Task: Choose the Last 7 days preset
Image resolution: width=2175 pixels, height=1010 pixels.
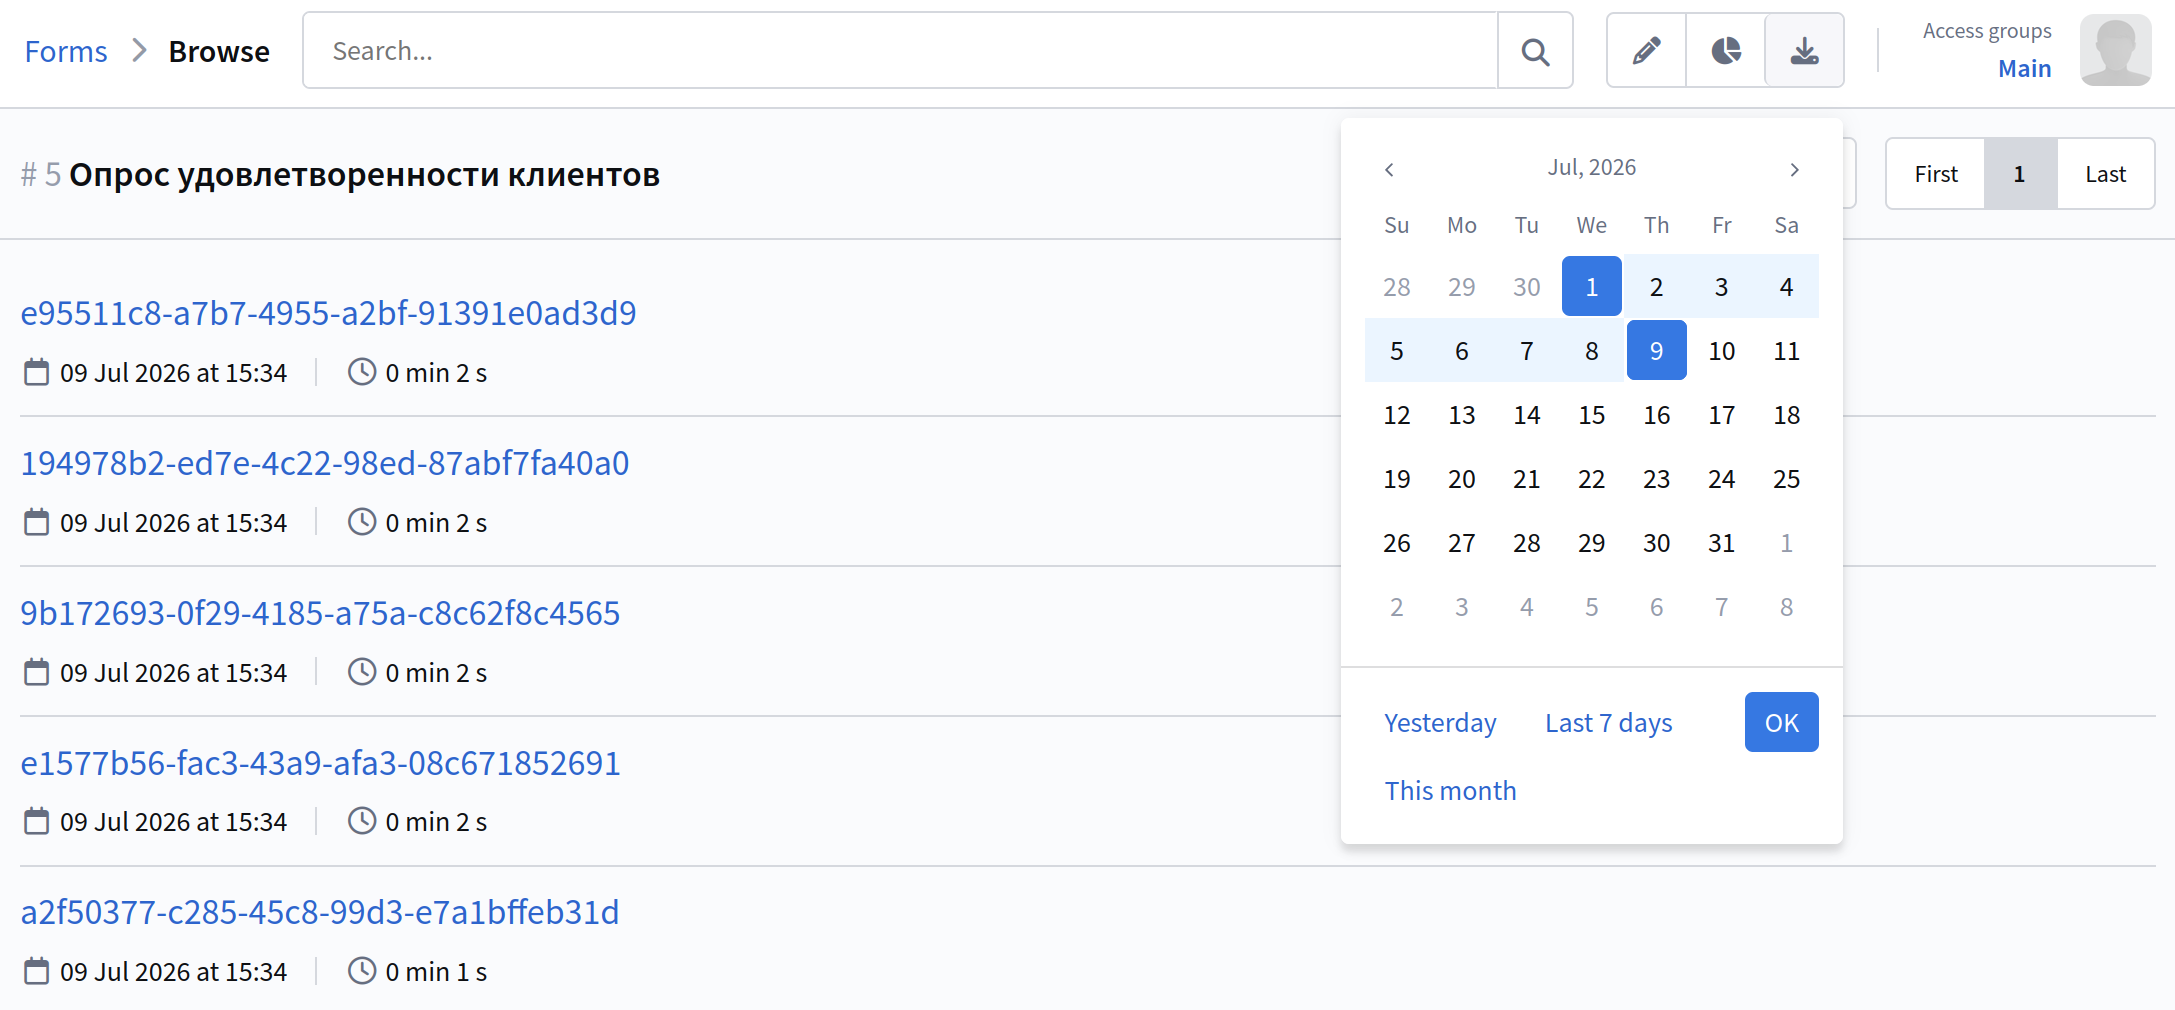Action: 1609,723
